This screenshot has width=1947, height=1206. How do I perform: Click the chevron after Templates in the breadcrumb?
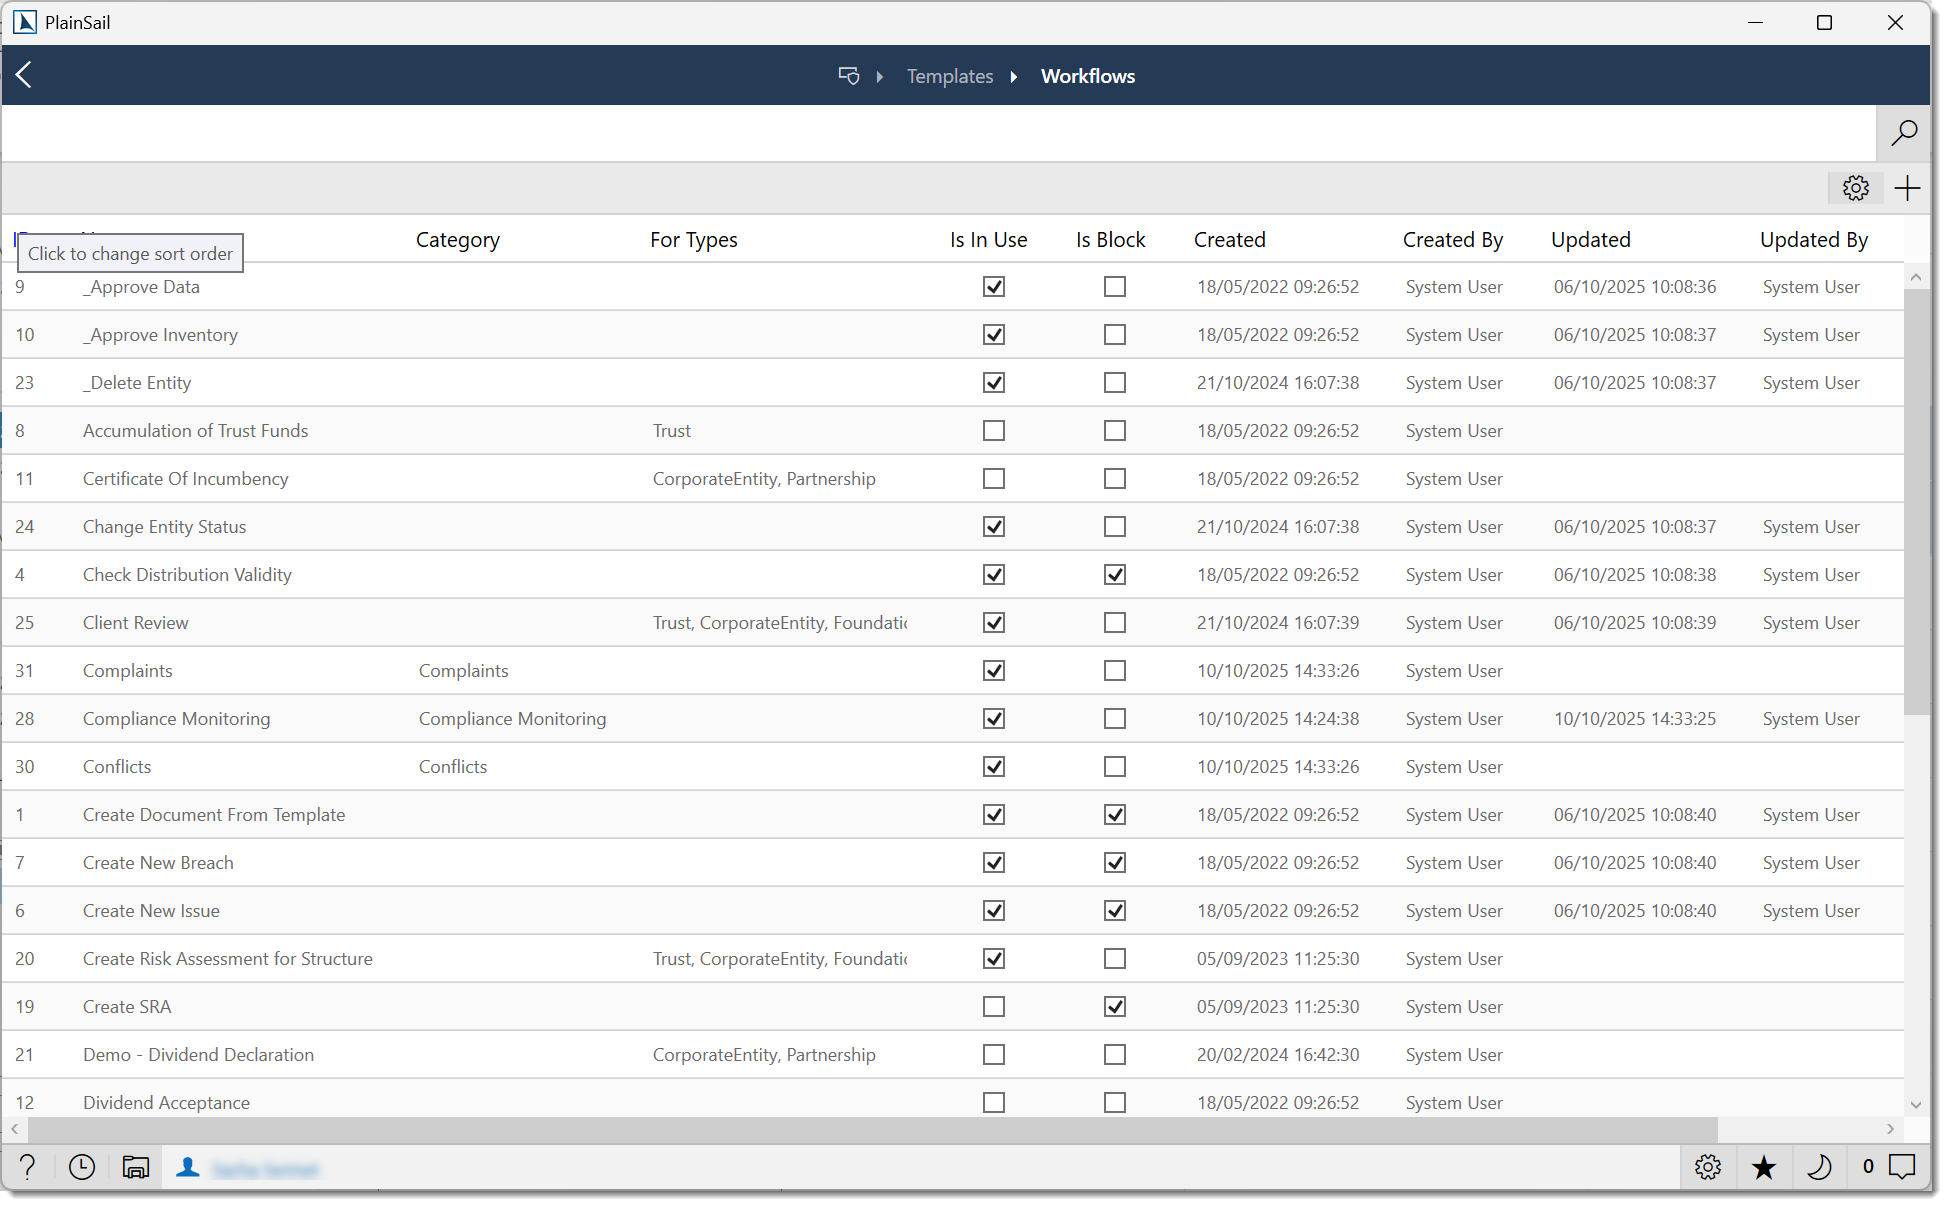[1014, 76]
